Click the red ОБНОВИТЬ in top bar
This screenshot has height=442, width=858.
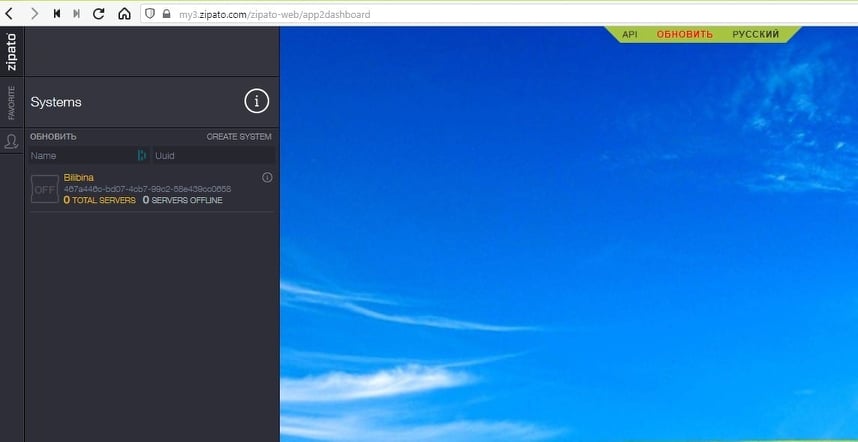[x=684, y=34]
